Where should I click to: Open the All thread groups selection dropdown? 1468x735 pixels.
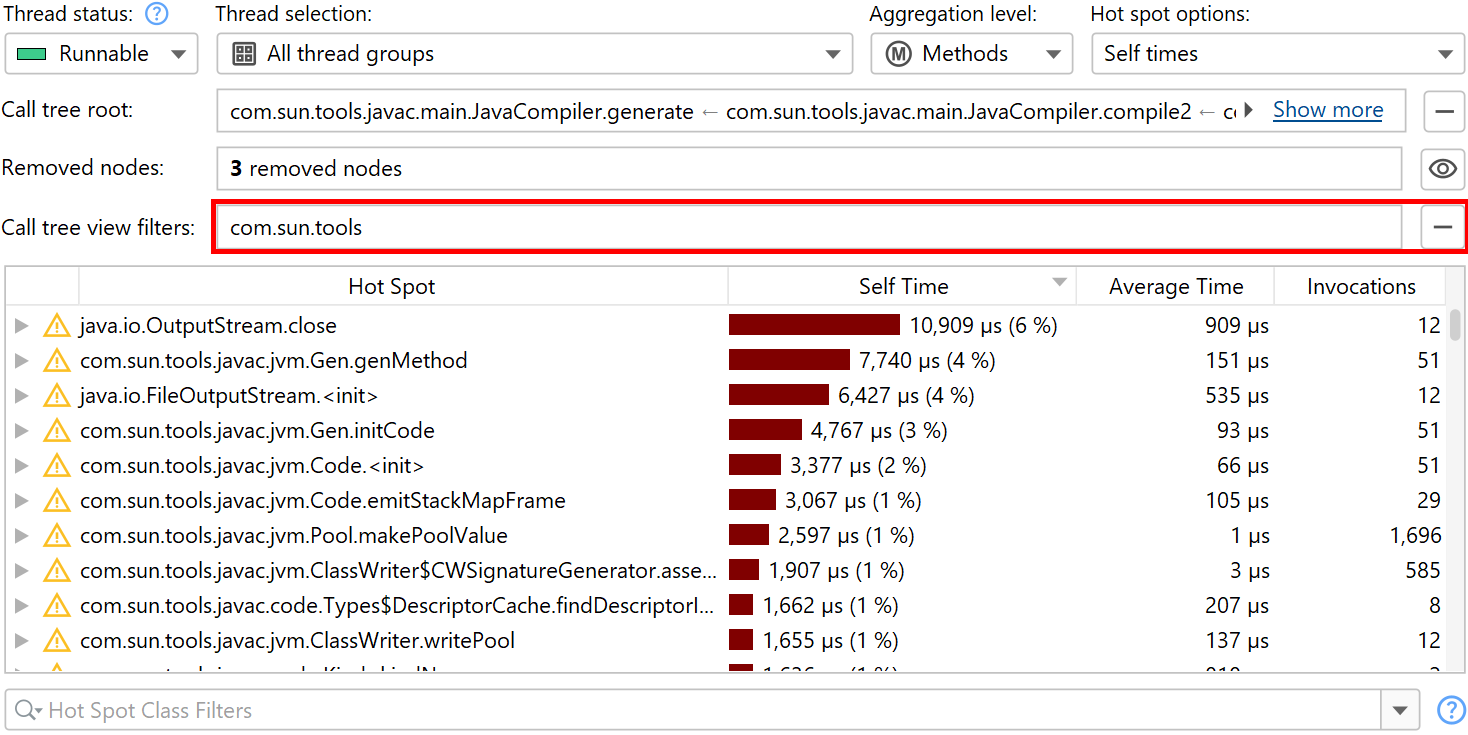pos(534,54)
